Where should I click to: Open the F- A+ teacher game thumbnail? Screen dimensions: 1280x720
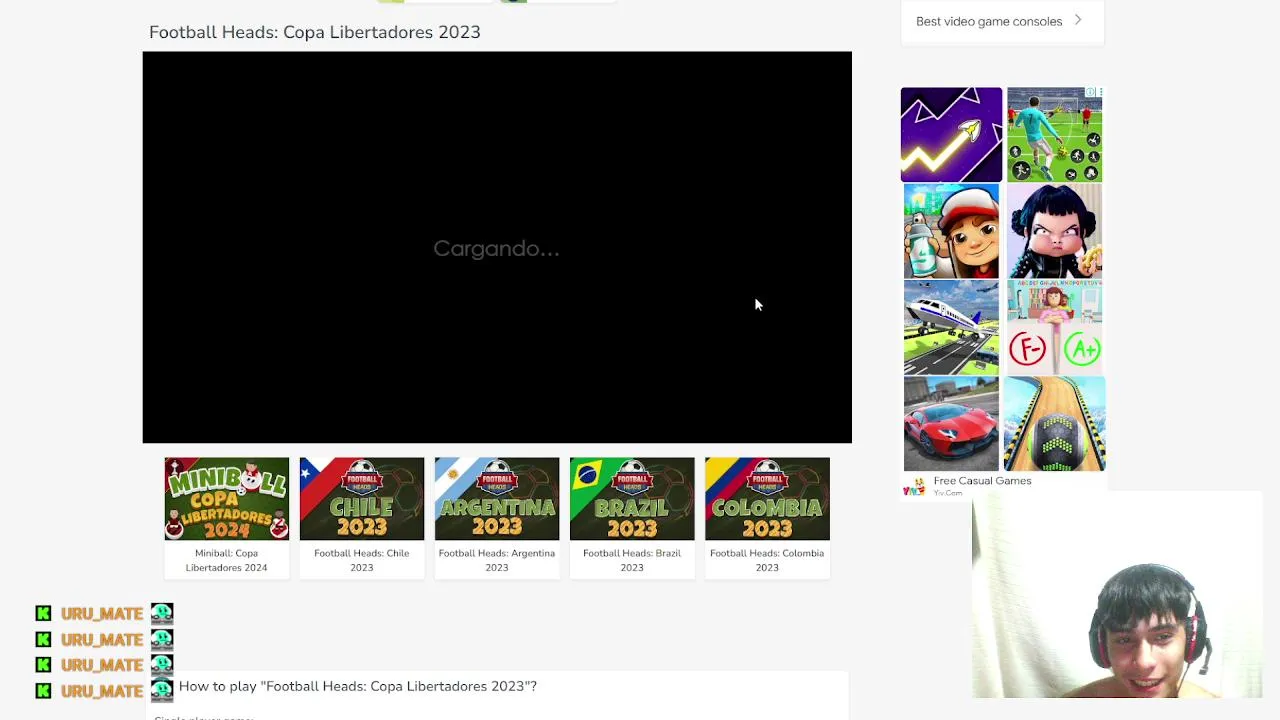point(1054,327)
